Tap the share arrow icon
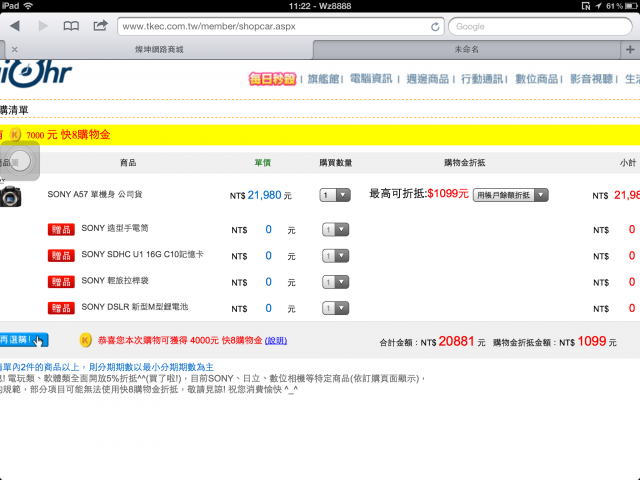This screenshot has height=480, width=640. [x=100, y=26]
